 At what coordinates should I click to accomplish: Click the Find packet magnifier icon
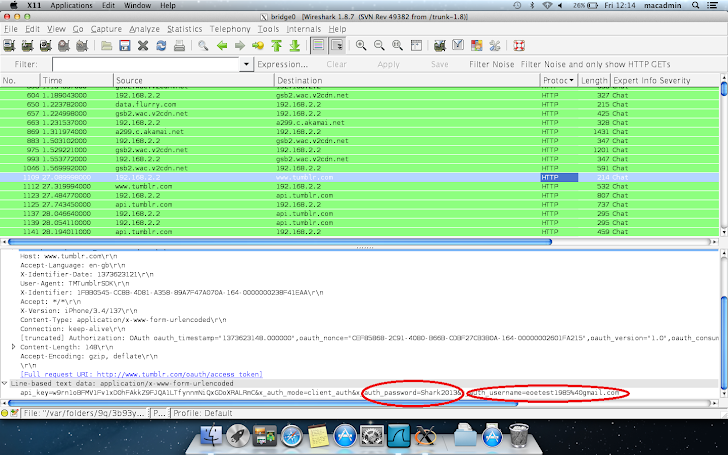click(203, 46)
